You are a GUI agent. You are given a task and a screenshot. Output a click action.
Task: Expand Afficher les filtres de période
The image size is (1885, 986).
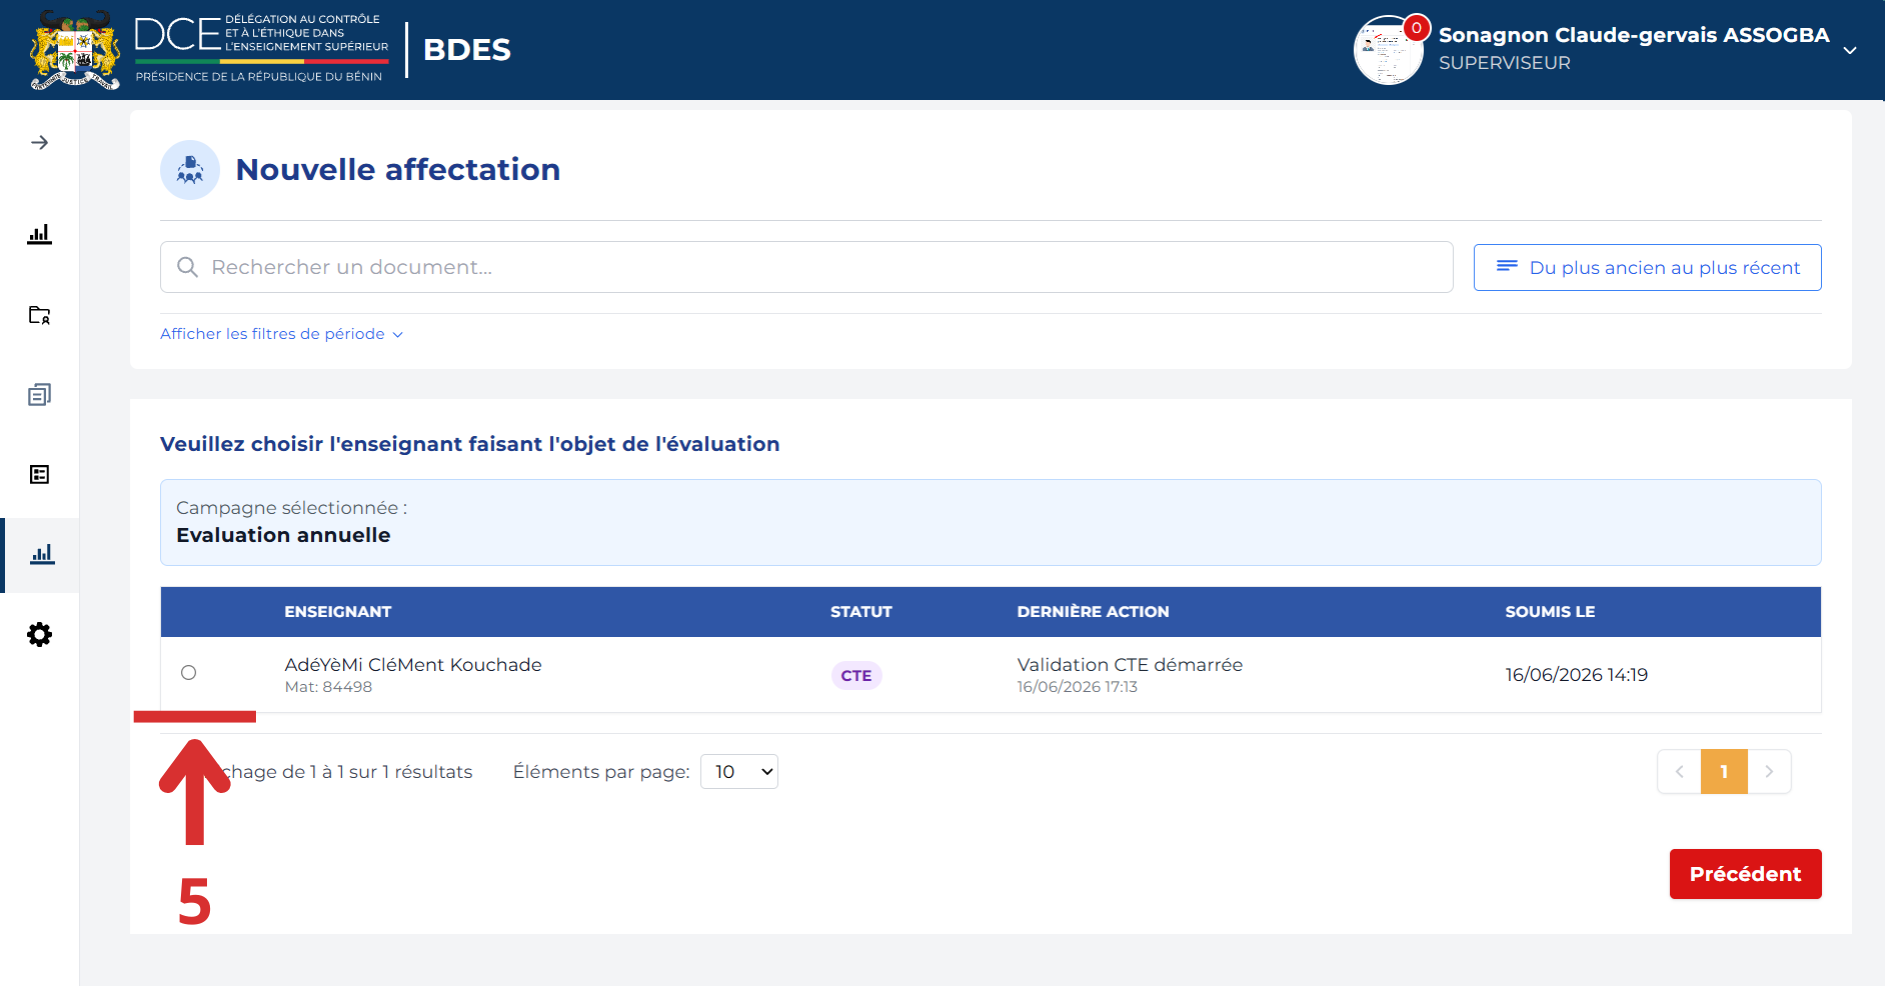pos(281,334)
